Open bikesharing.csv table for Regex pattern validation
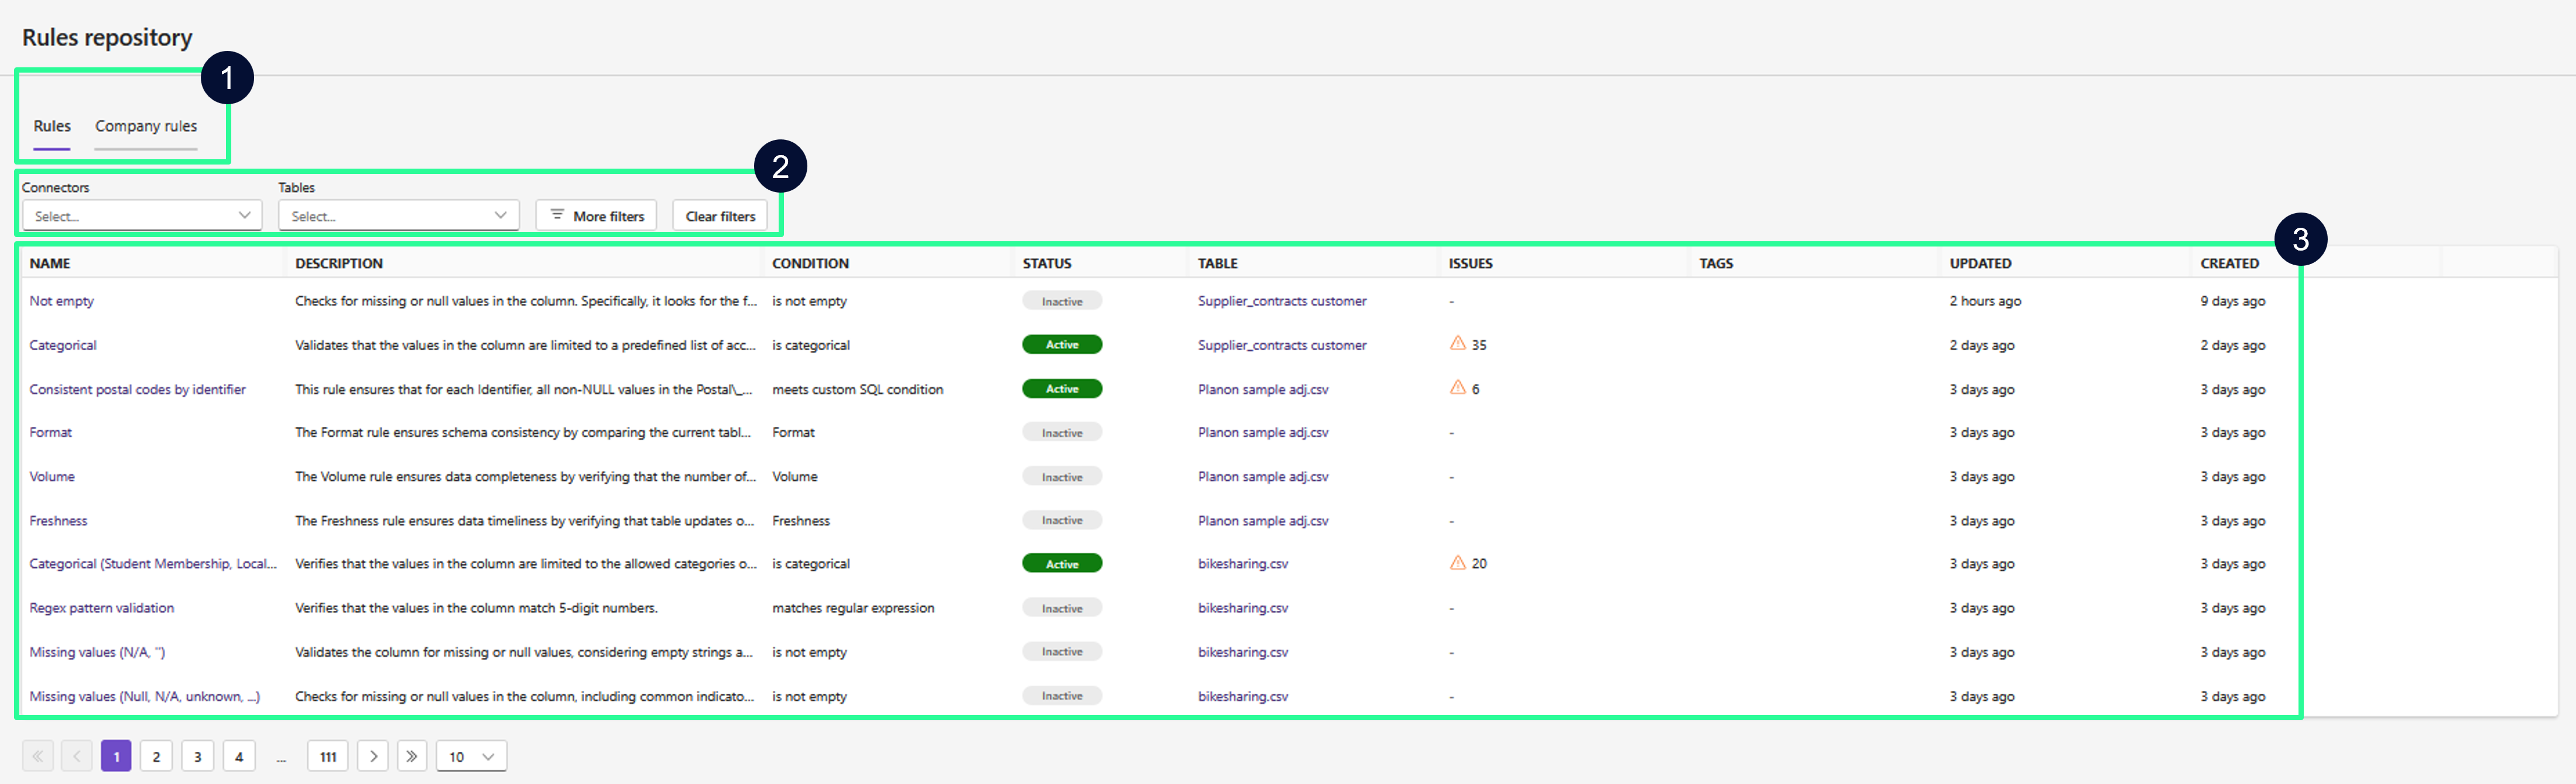The width and height of the screenshot is (2576, 784). (1243, 608)
